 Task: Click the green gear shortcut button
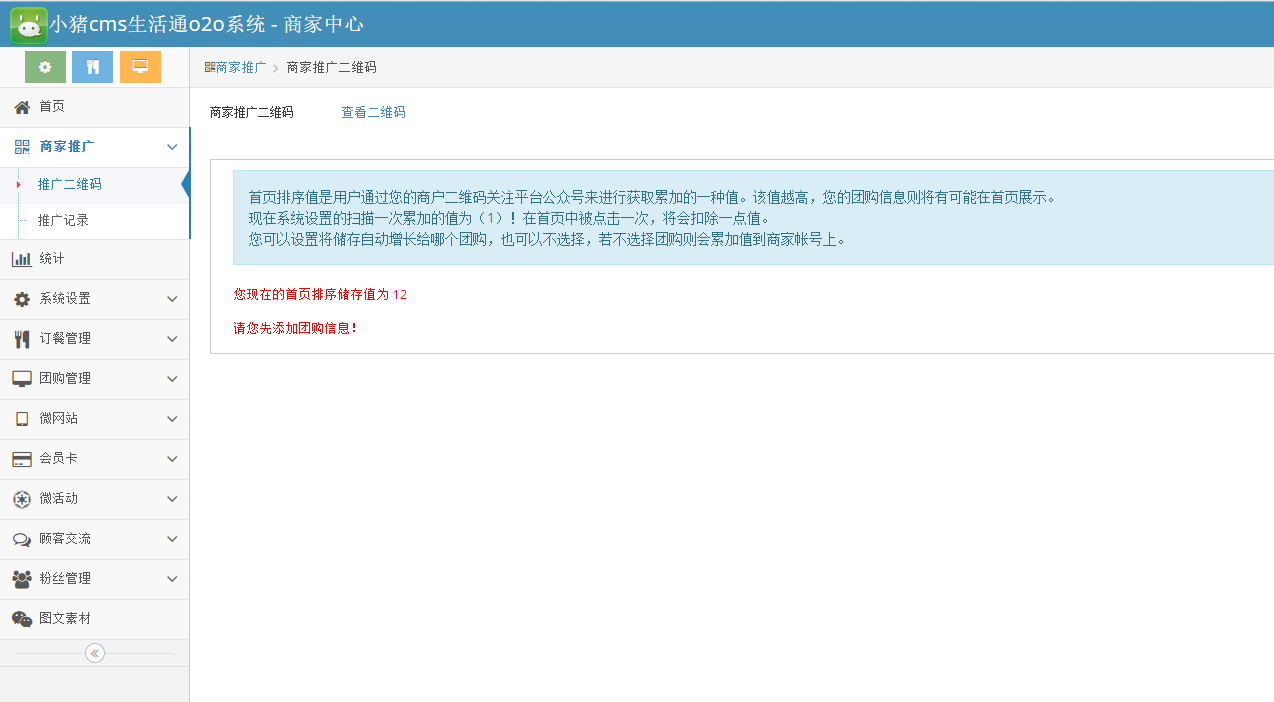(x=45, y=67)
